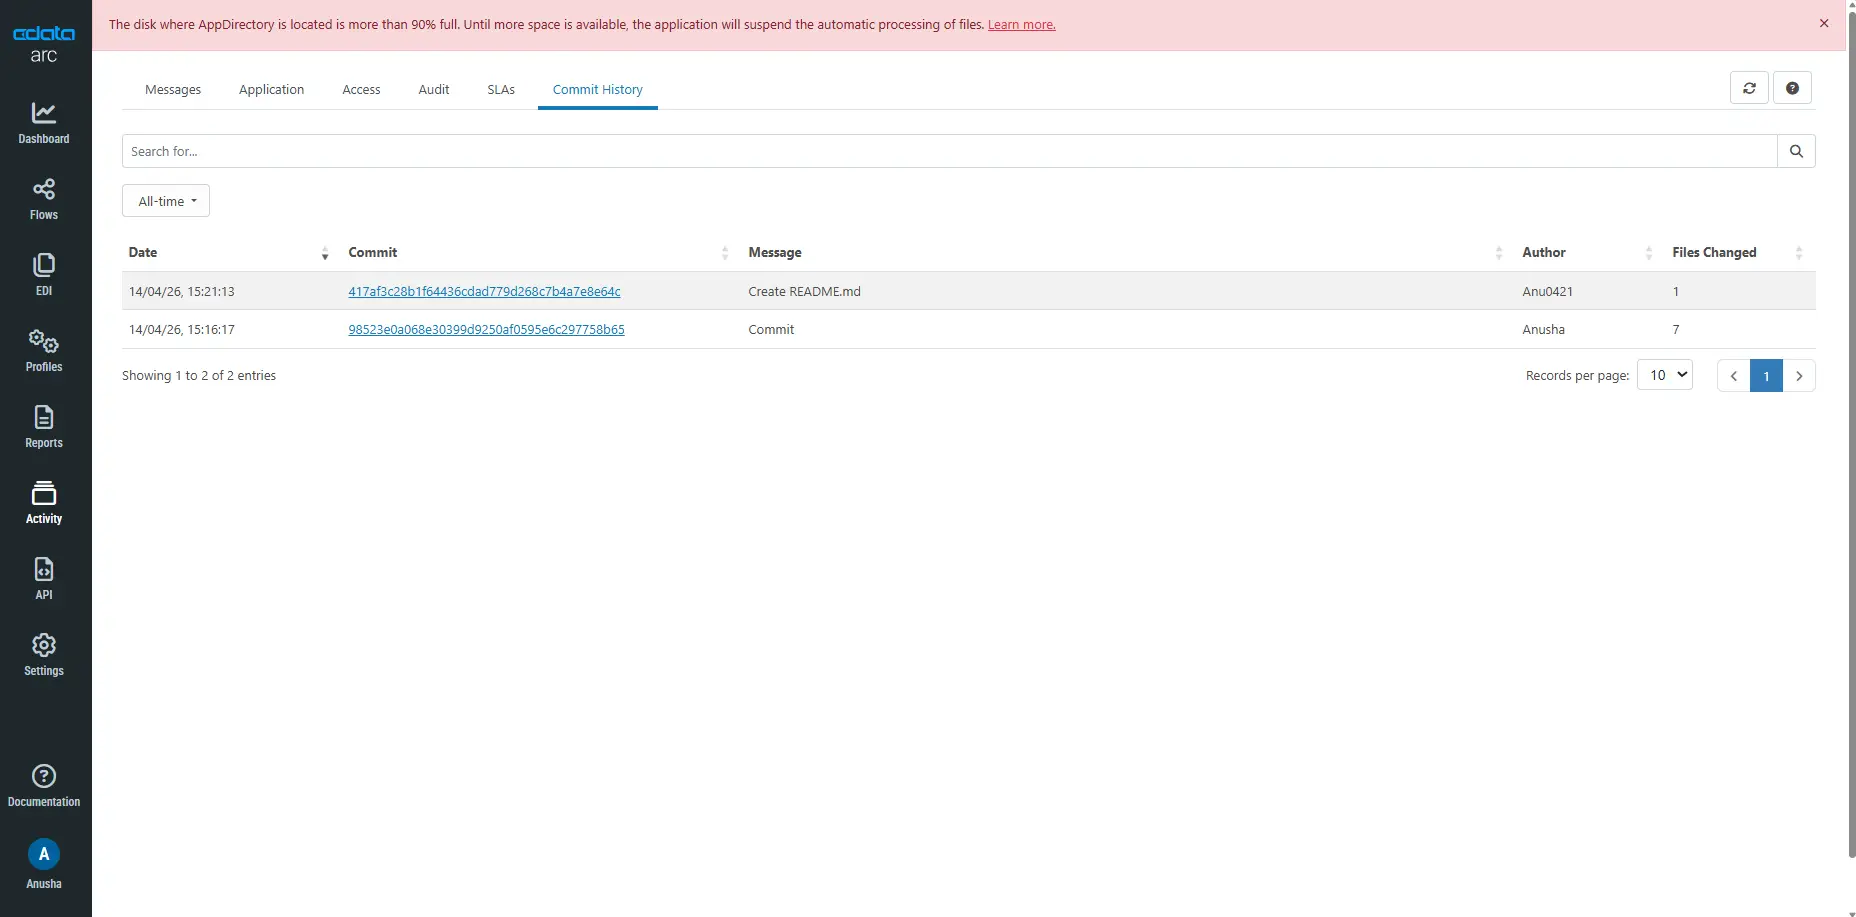This screenshot has width=1856, height=917.
Task: Switch to the Application tab
Action: coord(271,89)
